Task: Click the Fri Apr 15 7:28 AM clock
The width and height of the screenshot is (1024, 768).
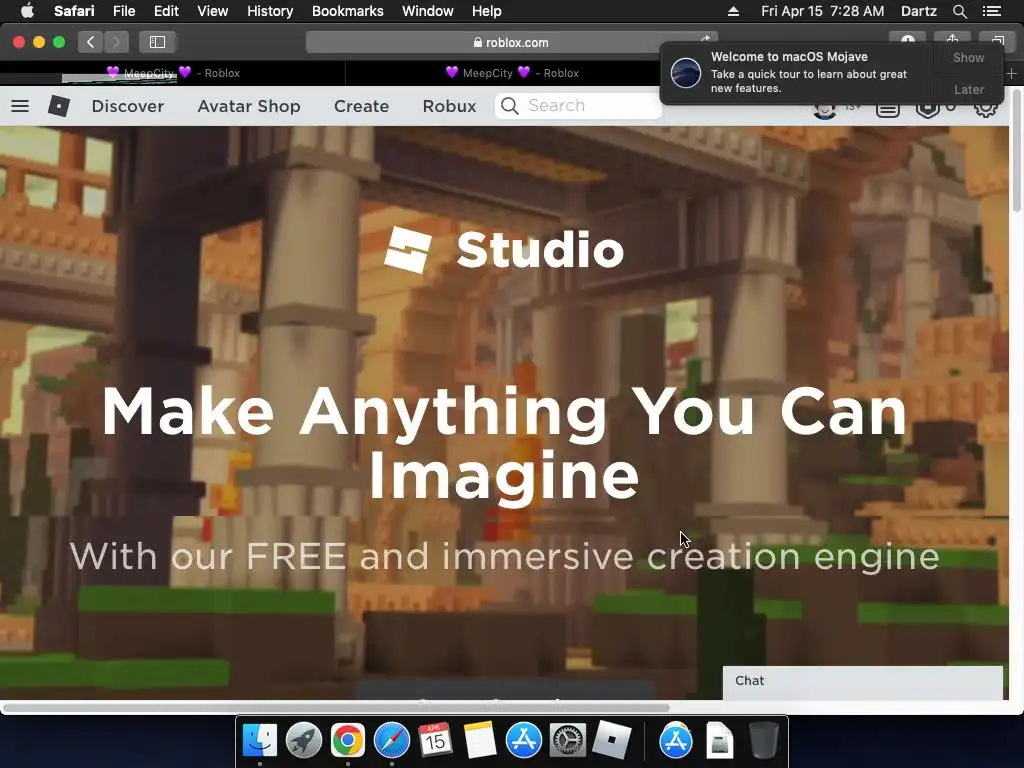Action: point(822,11)
